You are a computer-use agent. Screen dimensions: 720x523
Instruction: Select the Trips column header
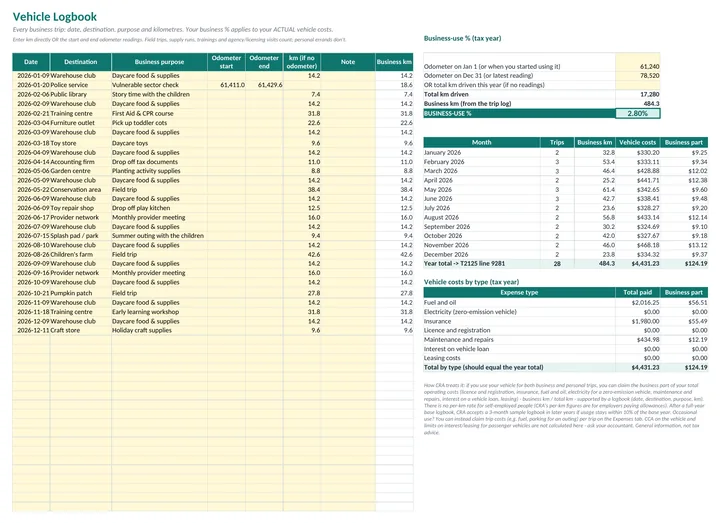(557, 142)
